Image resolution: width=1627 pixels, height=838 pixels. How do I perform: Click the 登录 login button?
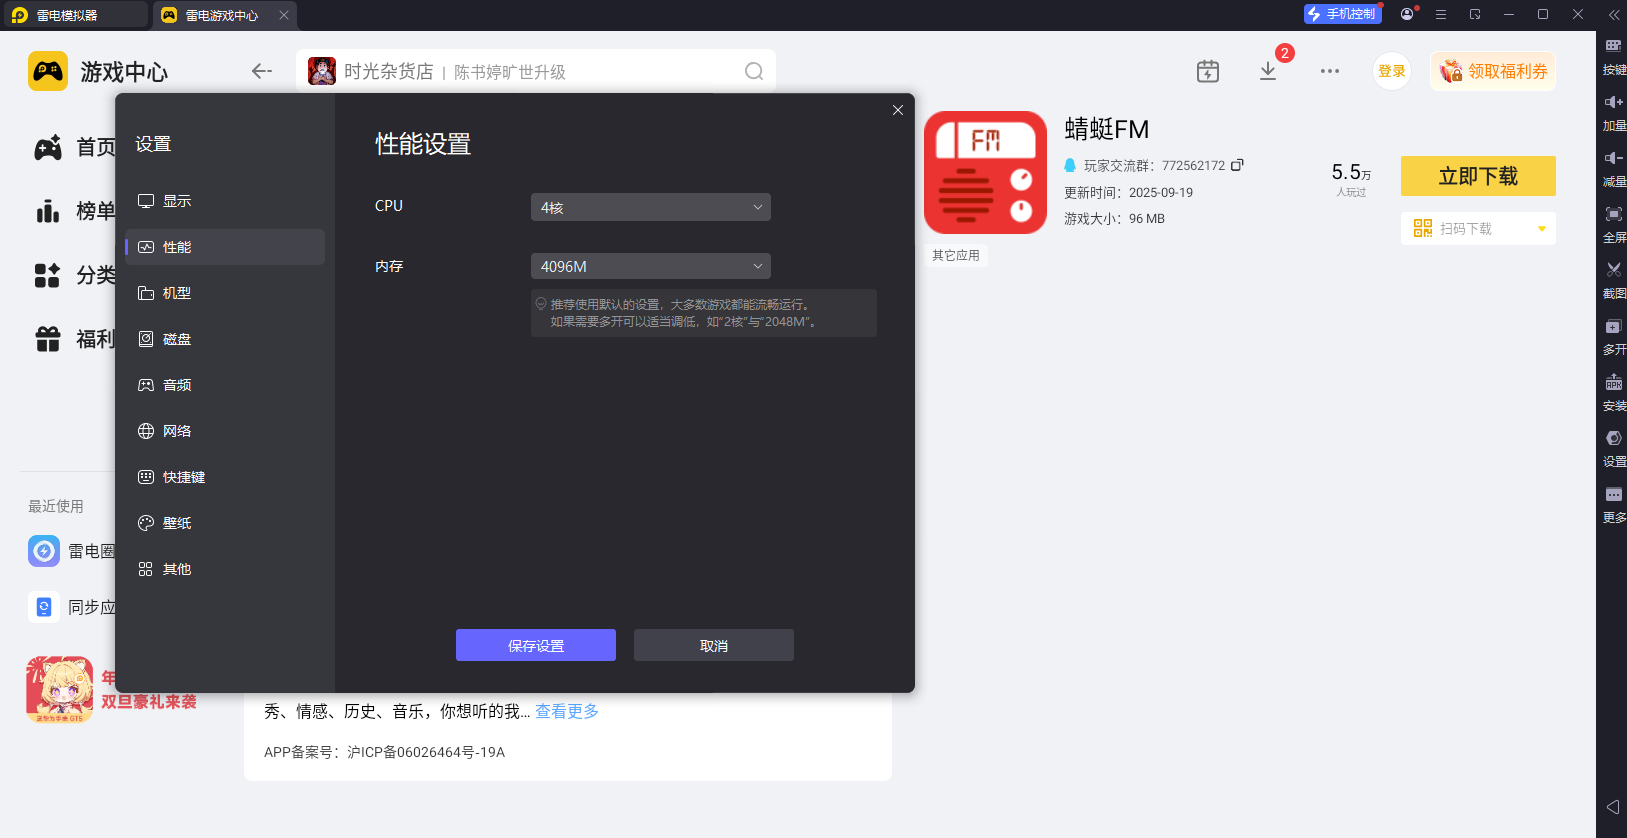[1392, 71]
